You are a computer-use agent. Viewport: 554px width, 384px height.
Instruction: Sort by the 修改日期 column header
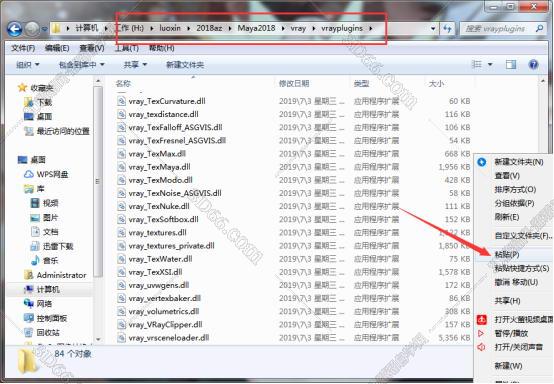tap(294, 84)
